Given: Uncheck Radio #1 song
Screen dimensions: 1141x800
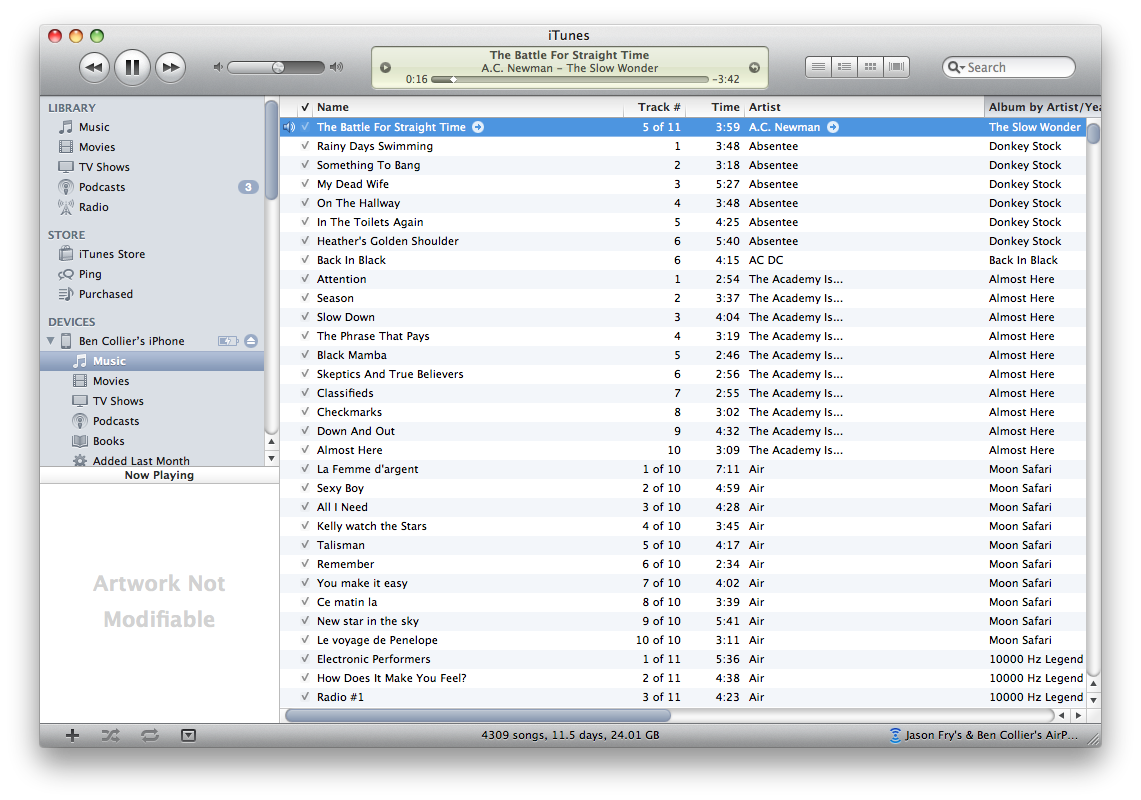Looking at the screenshot, I should click(305, 697).
